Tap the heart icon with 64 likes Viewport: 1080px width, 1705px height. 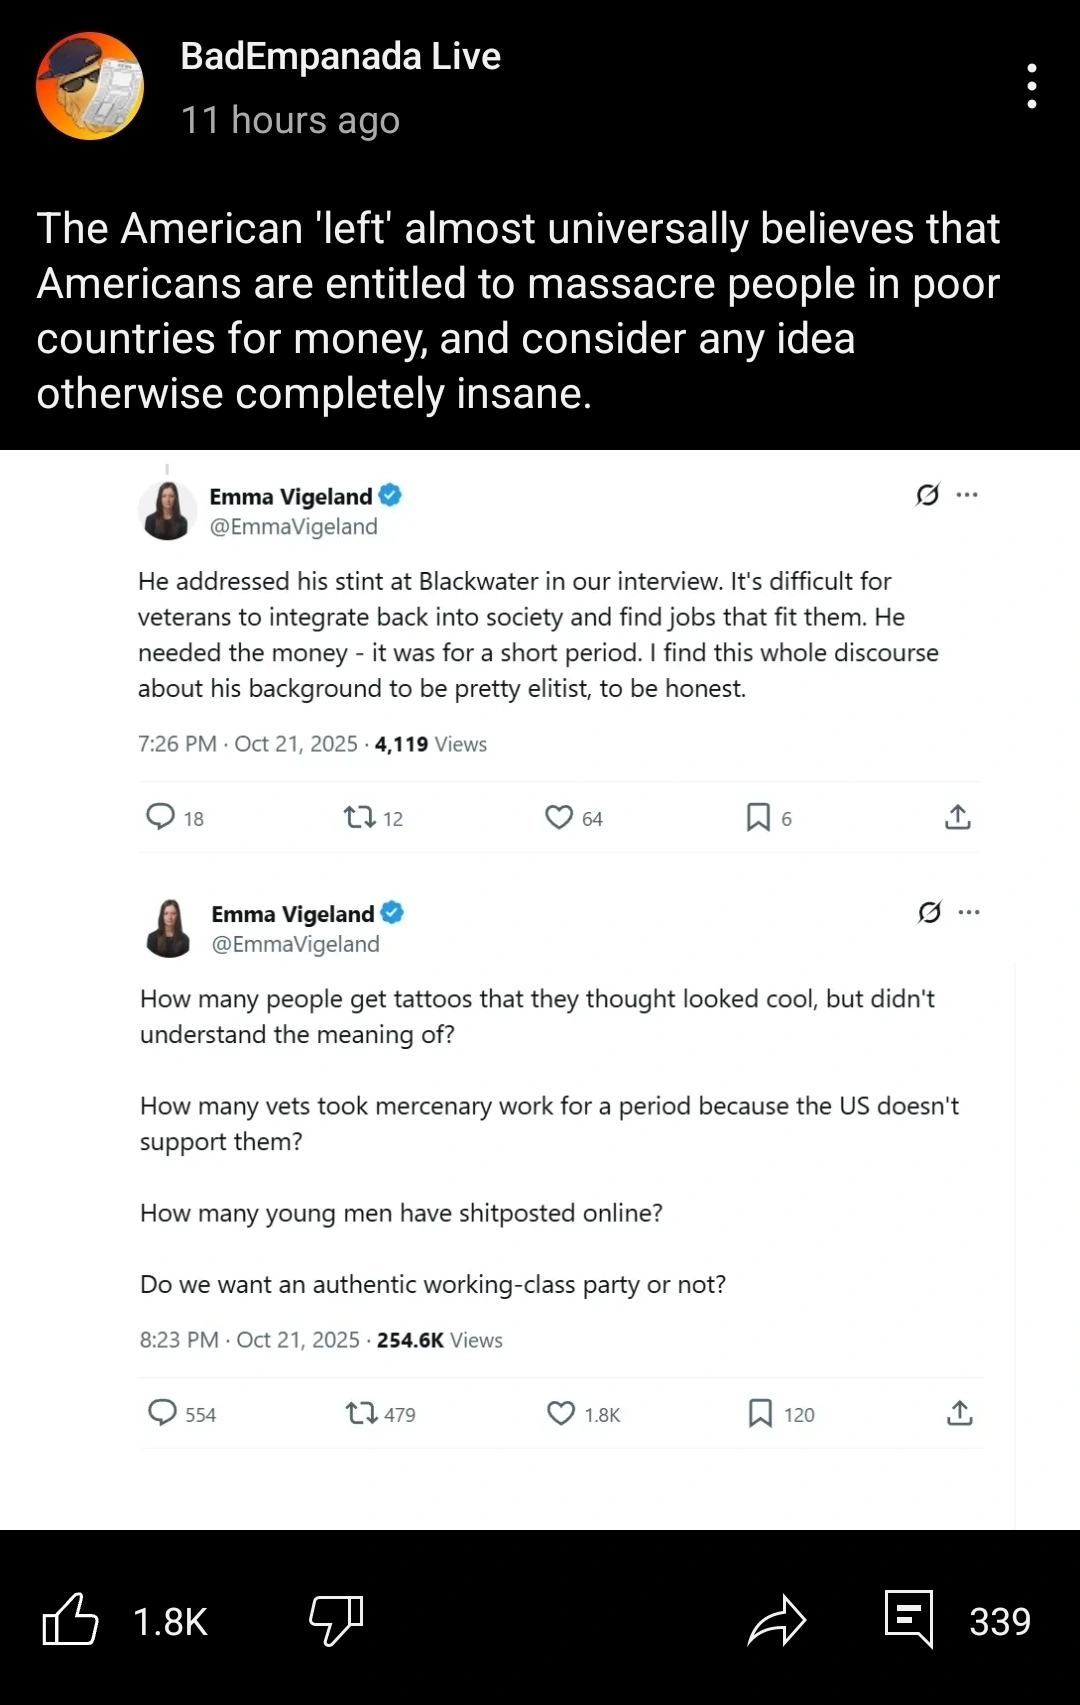(559, 817)
